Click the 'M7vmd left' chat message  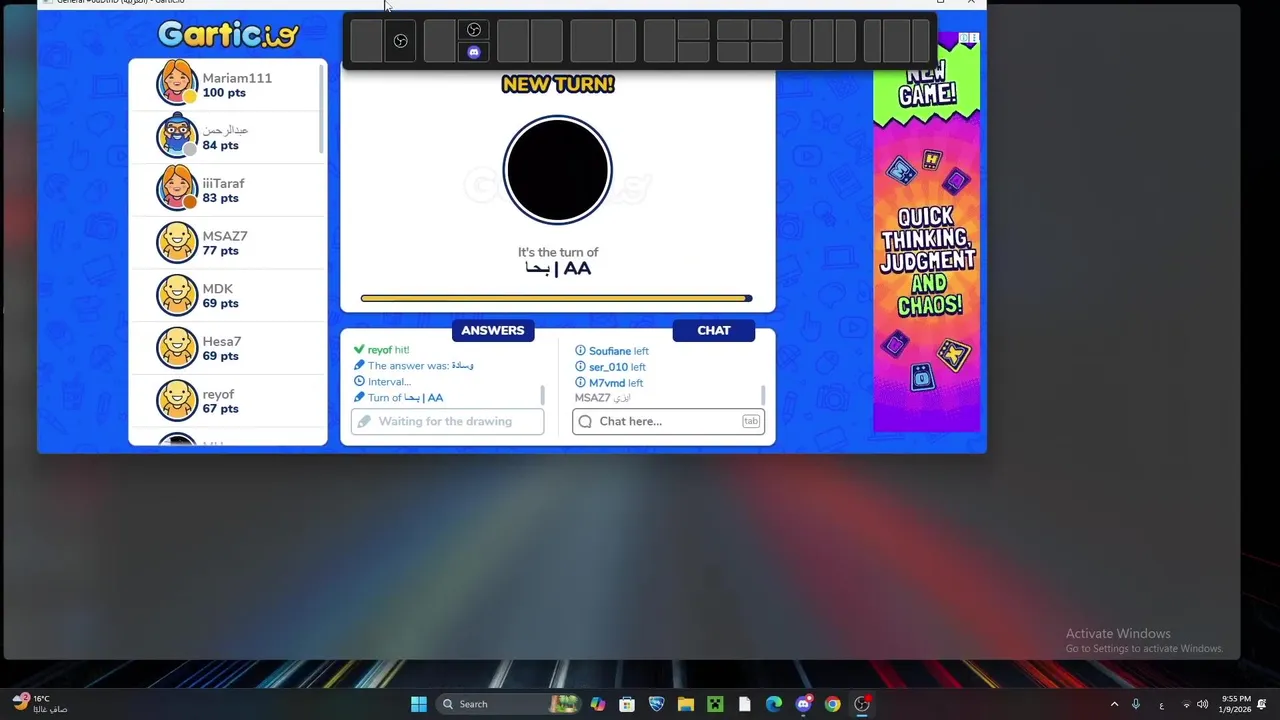[x=609, y=383]
